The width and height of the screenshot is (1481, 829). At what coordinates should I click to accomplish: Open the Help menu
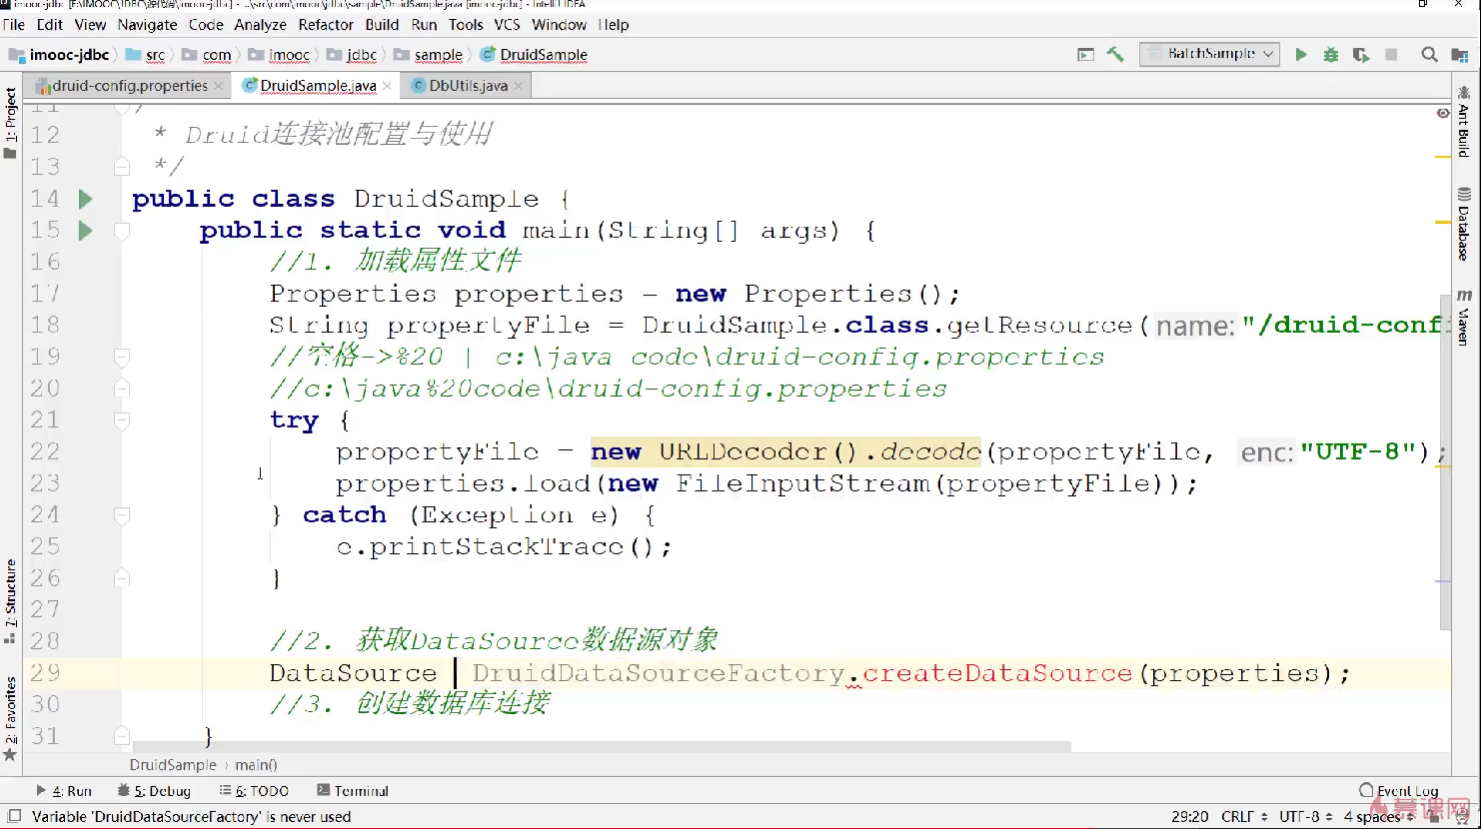point(614,24)
